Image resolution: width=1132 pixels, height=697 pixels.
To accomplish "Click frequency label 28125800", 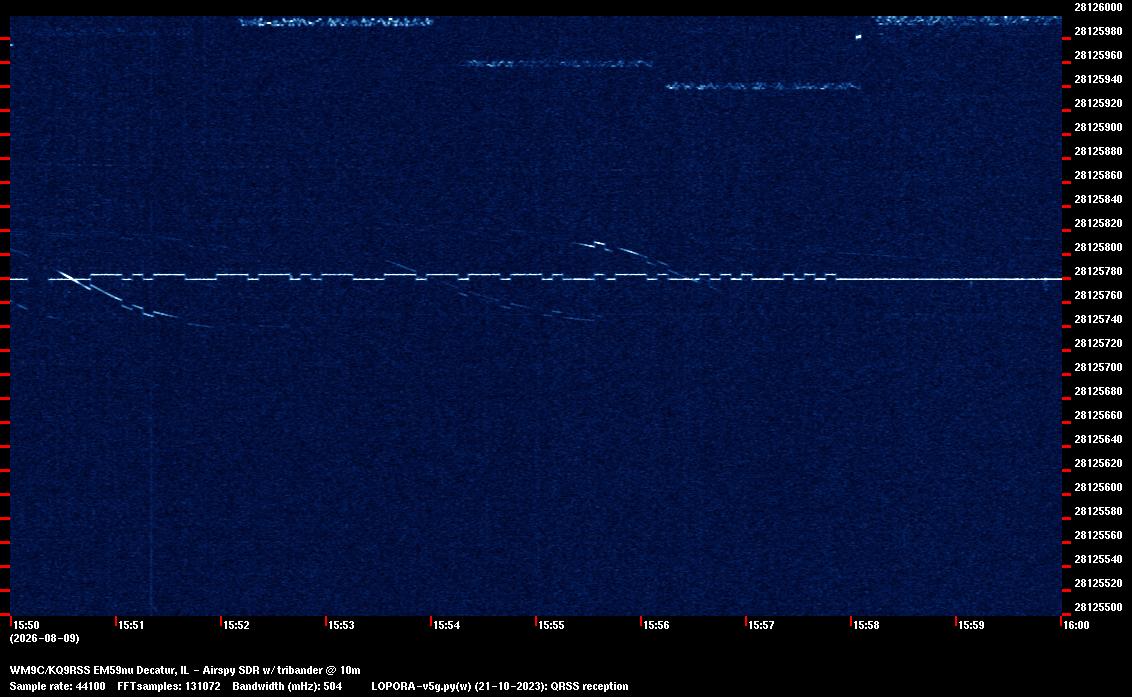I will 1098,247.
